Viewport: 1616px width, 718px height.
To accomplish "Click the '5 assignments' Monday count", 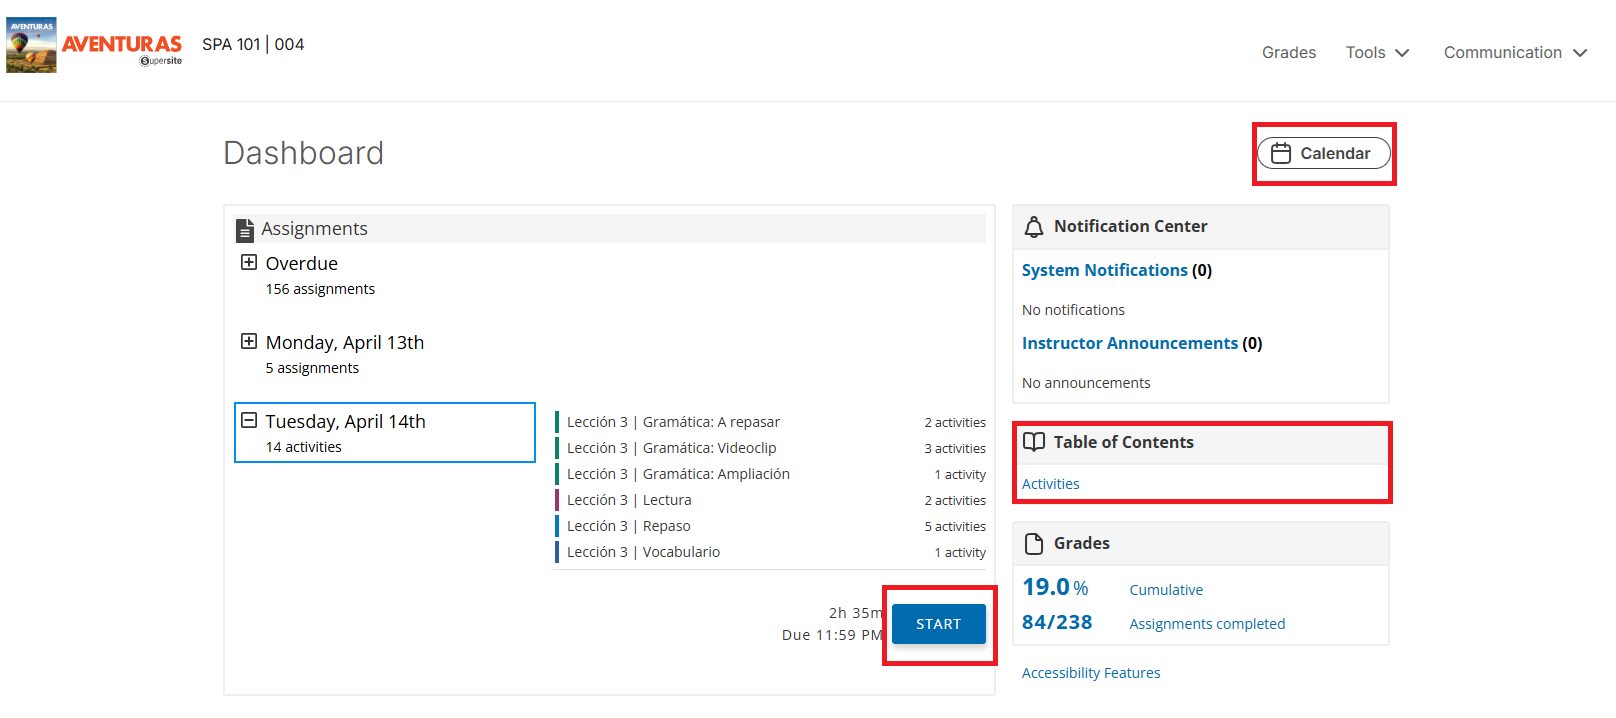I will pyautogui.click(x=312, y=368).
